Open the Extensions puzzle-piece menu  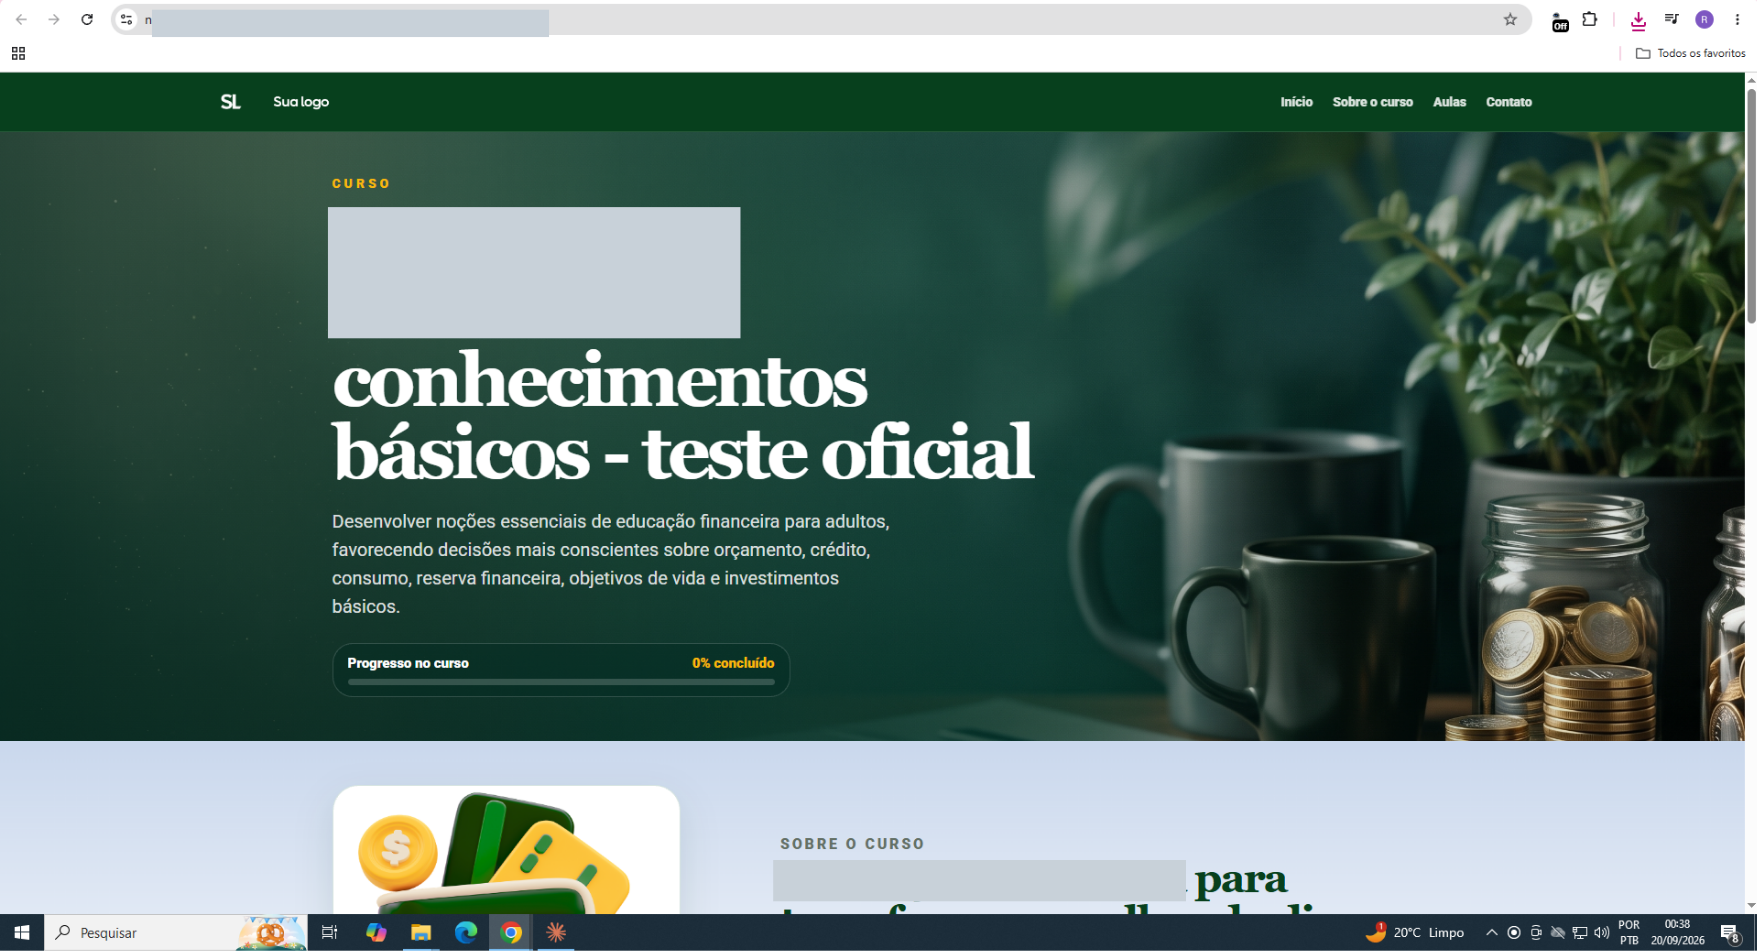(1589, 20)
